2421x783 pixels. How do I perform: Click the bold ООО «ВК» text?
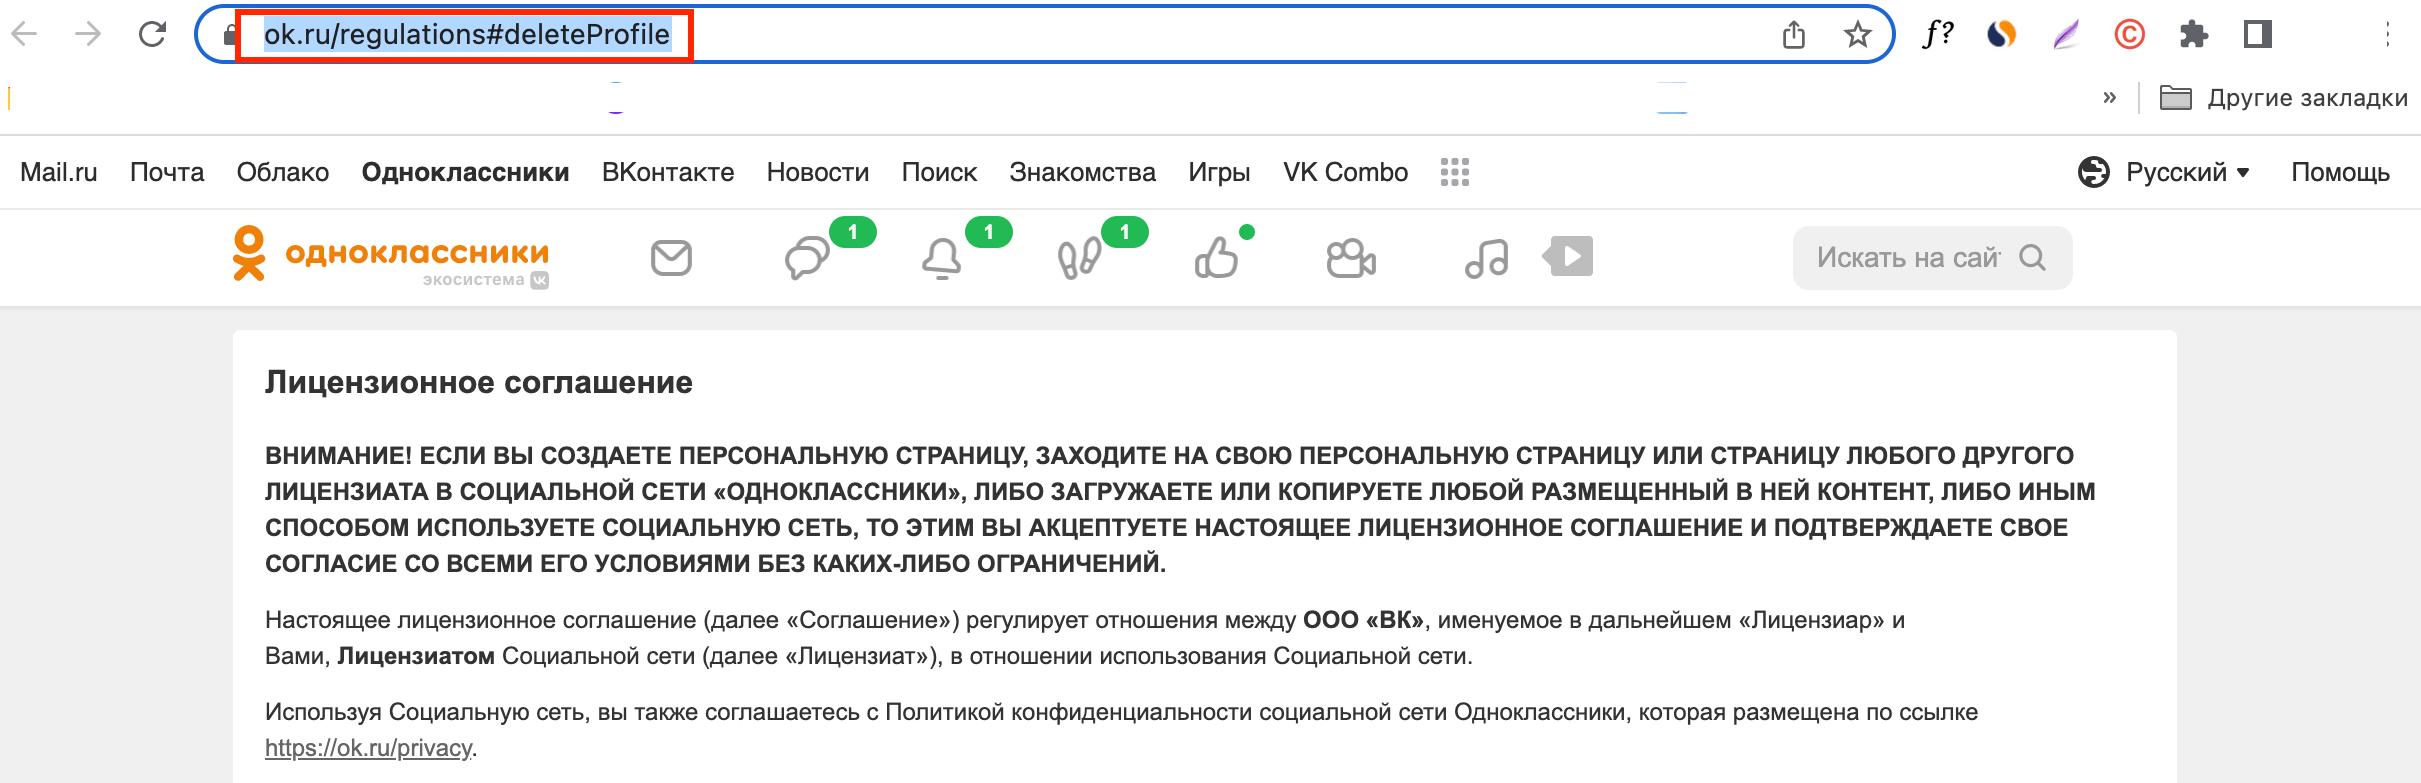(x=1363, y=620)
